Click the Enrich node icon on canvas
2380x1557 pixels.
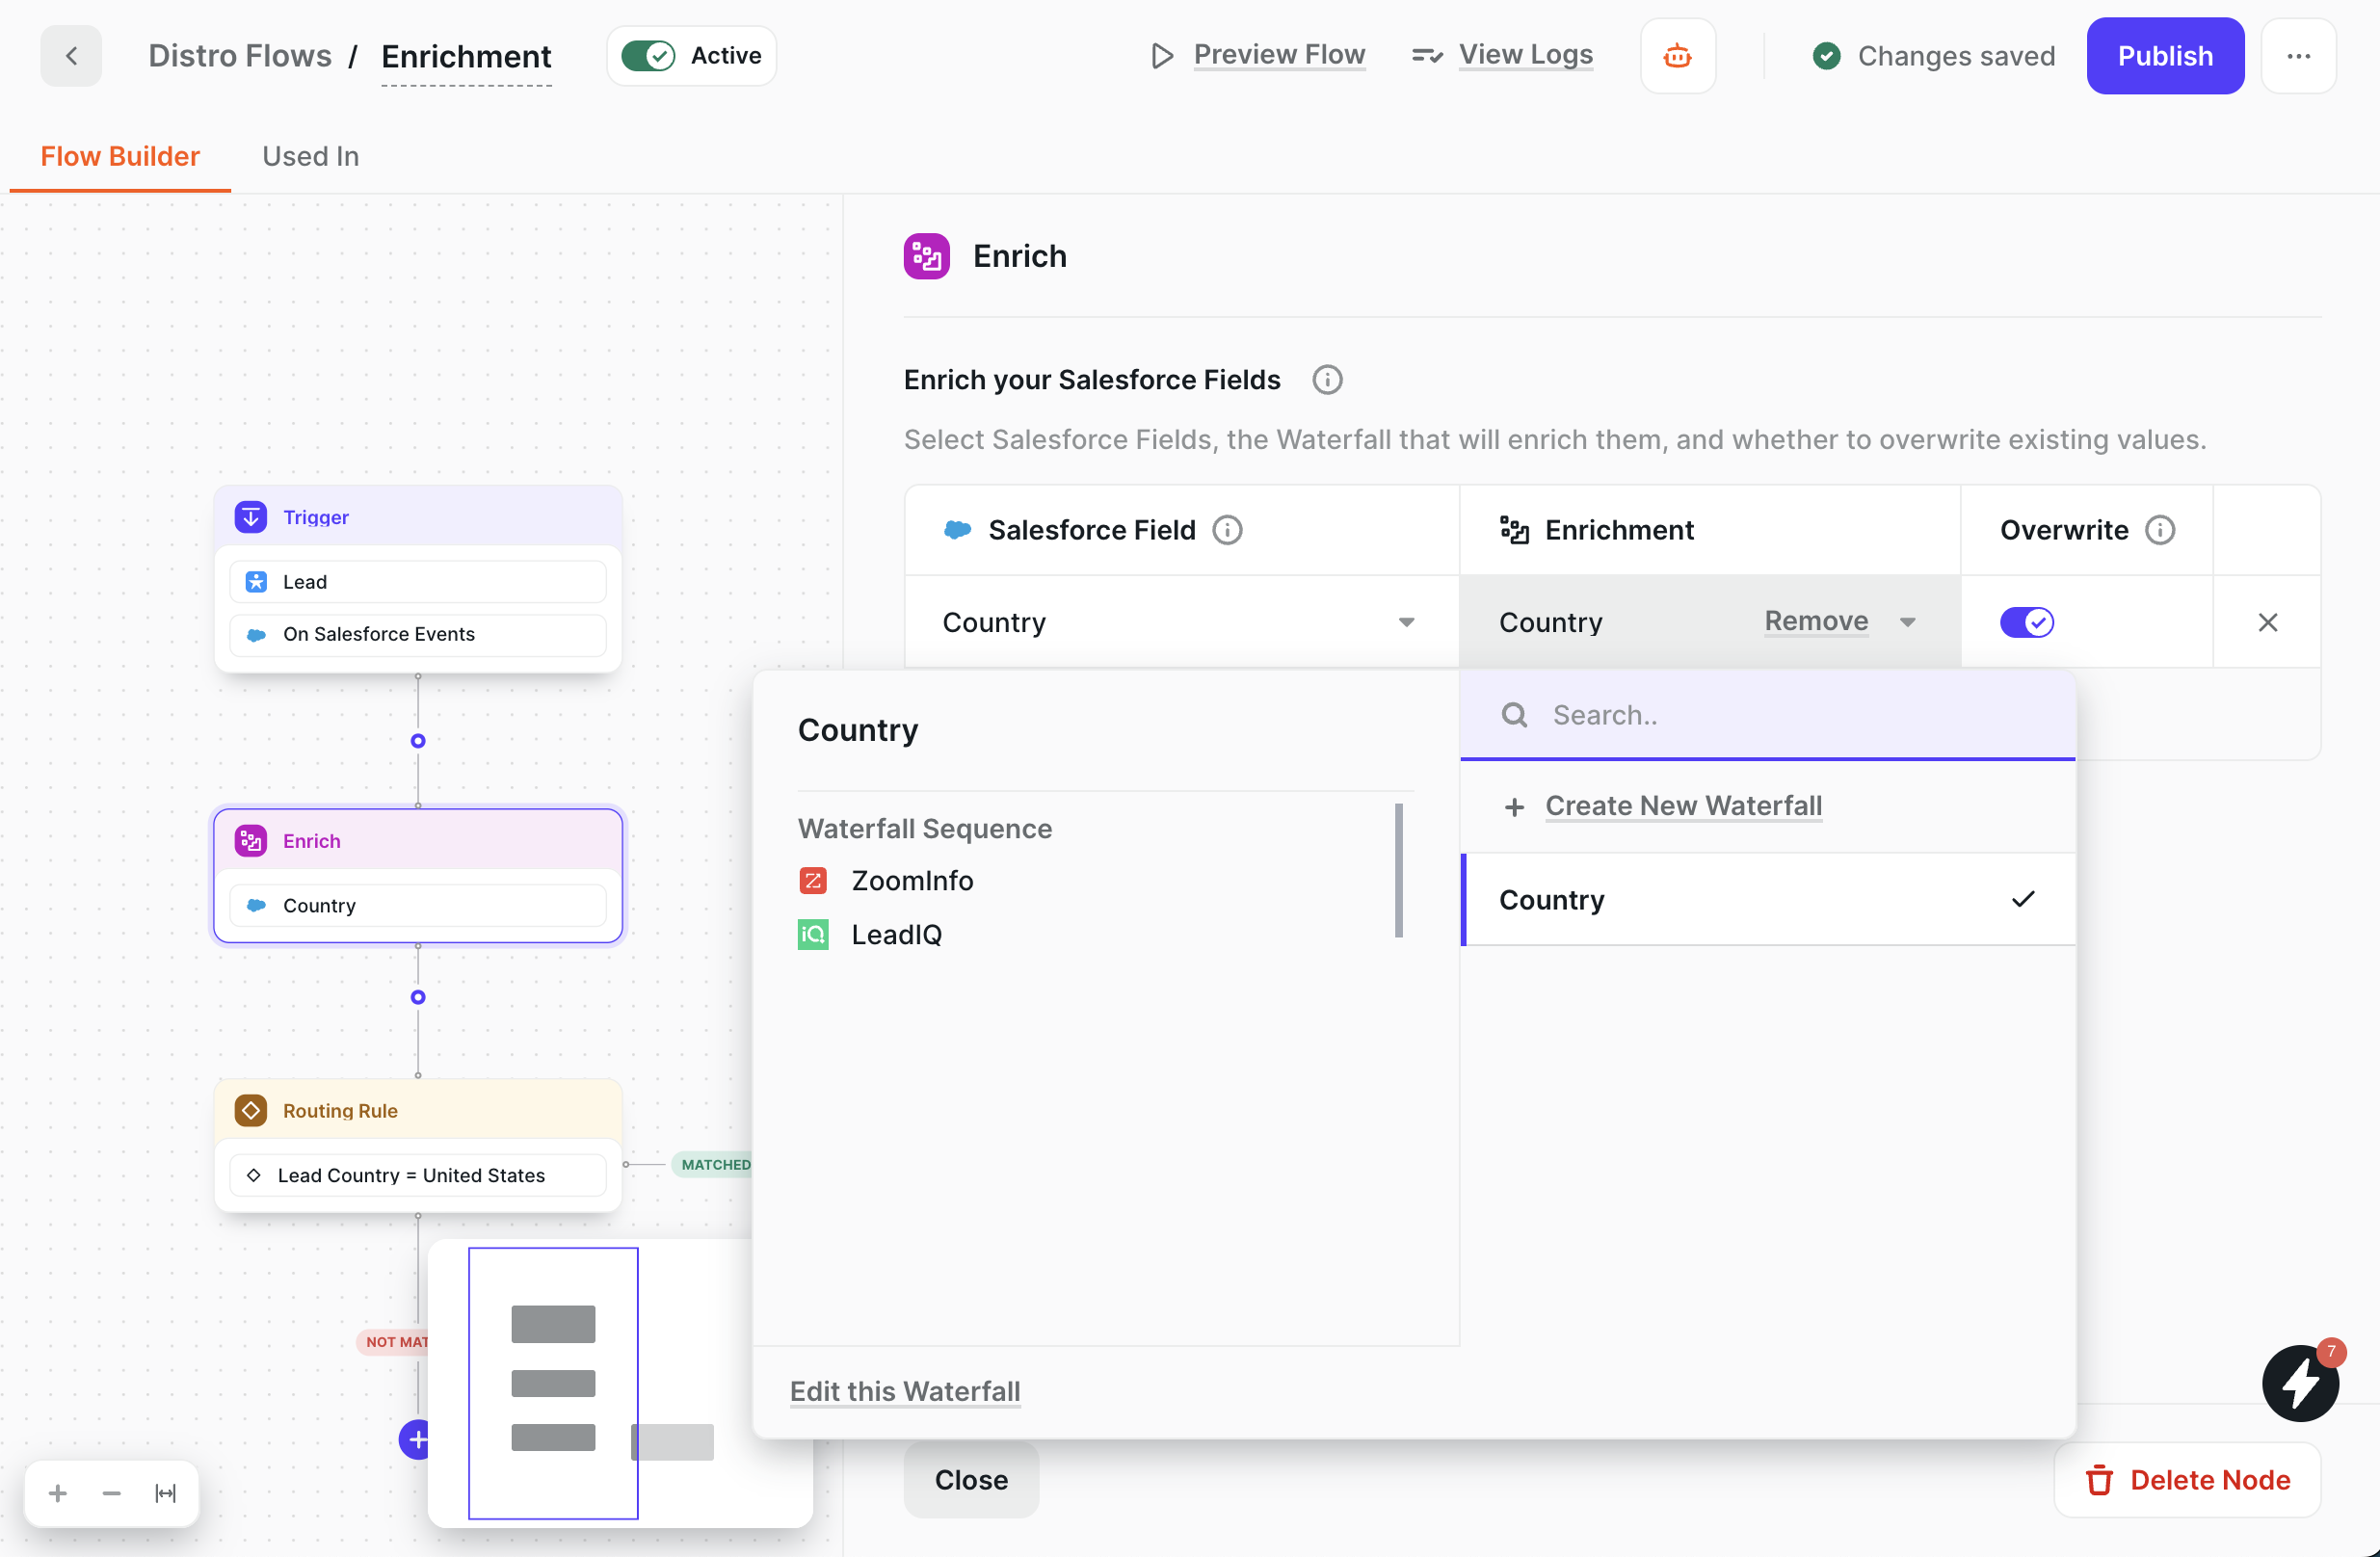(250, 841)
